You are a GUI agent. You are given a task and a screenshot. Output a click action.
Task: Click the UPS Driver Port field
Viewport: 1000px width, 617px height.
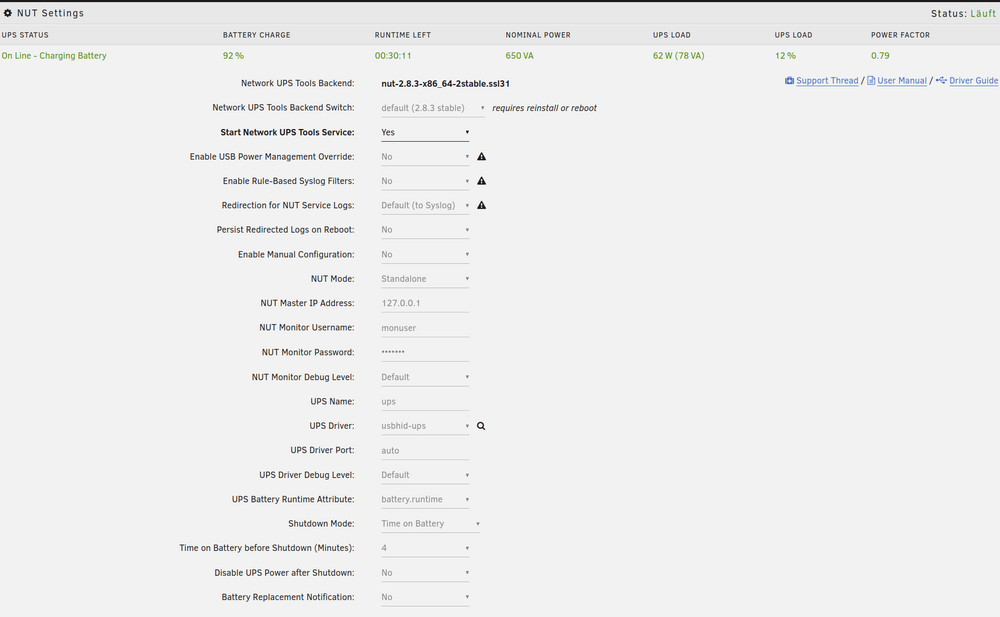[425, 450]
